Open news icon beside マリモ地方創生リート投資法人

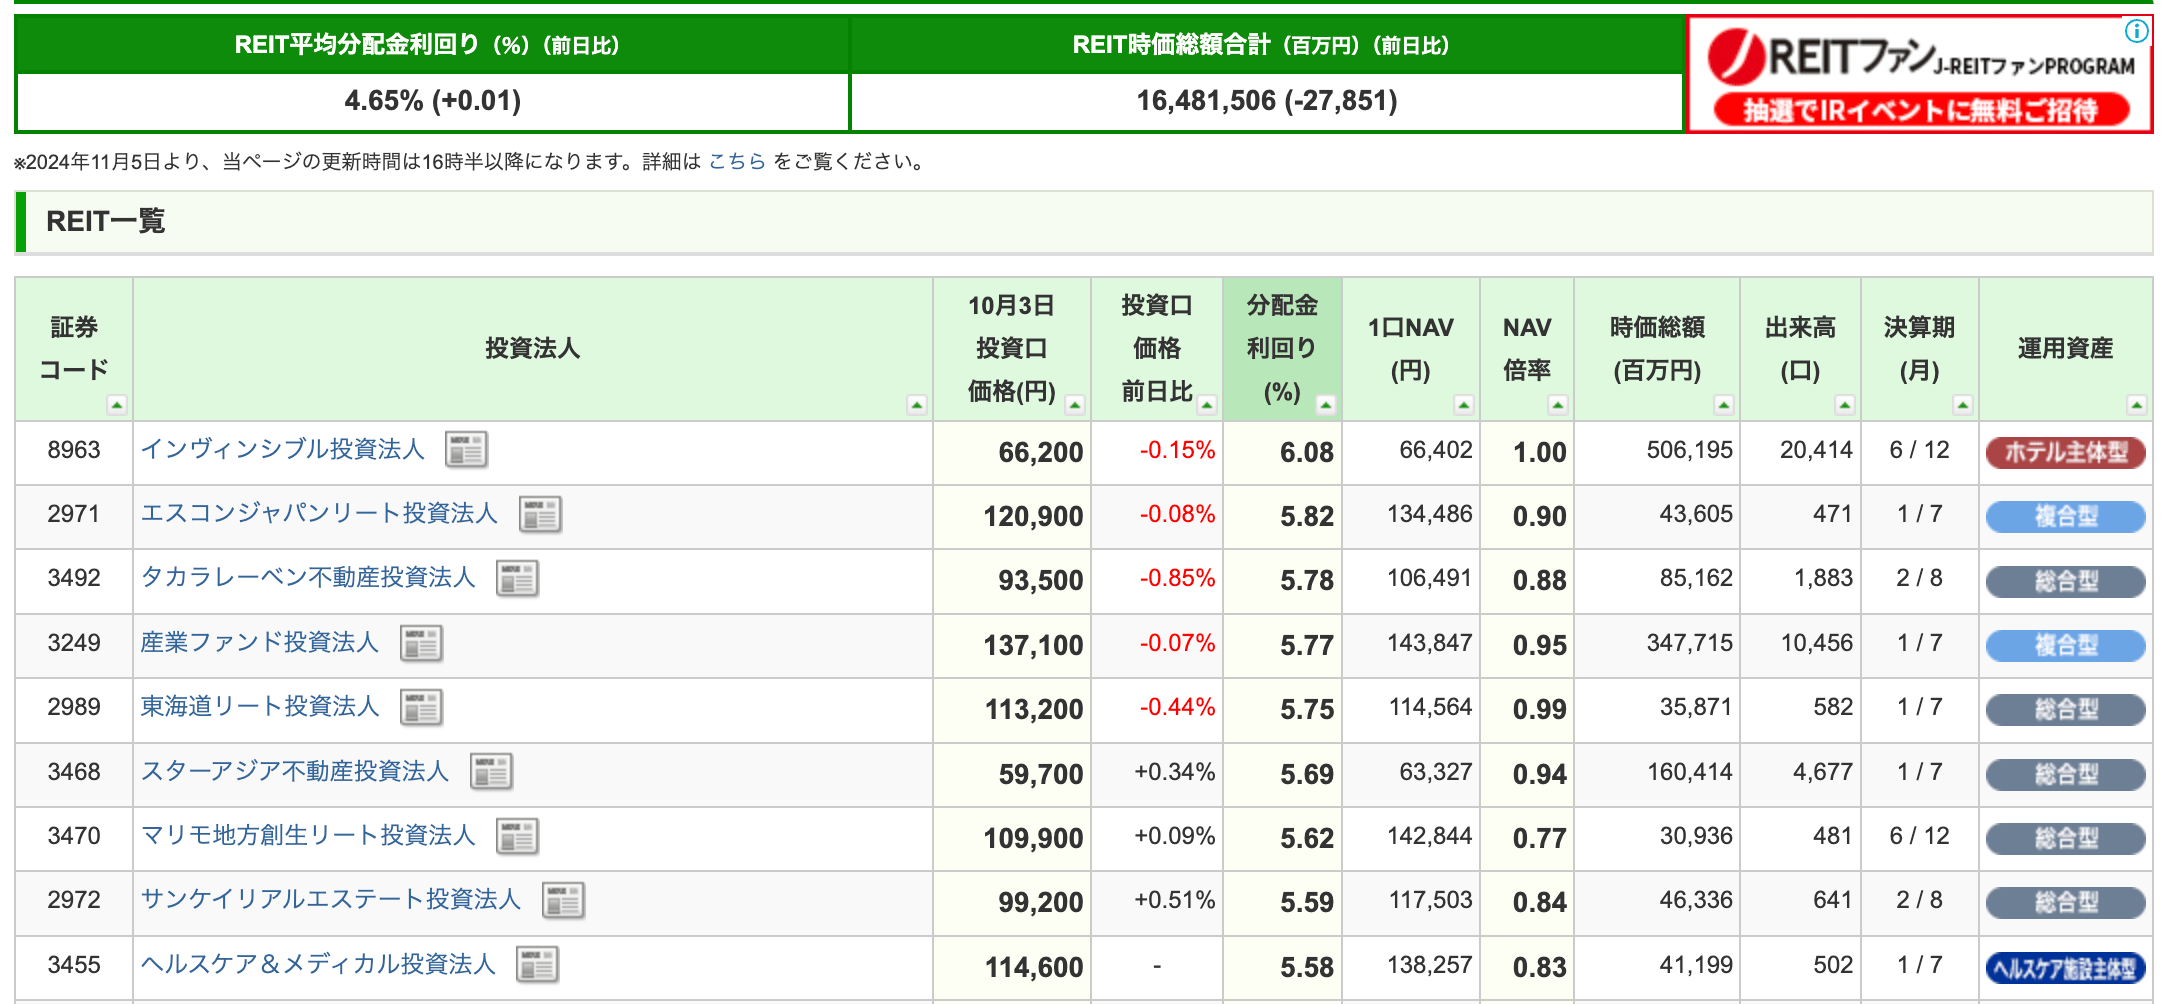tap(517, 836)
